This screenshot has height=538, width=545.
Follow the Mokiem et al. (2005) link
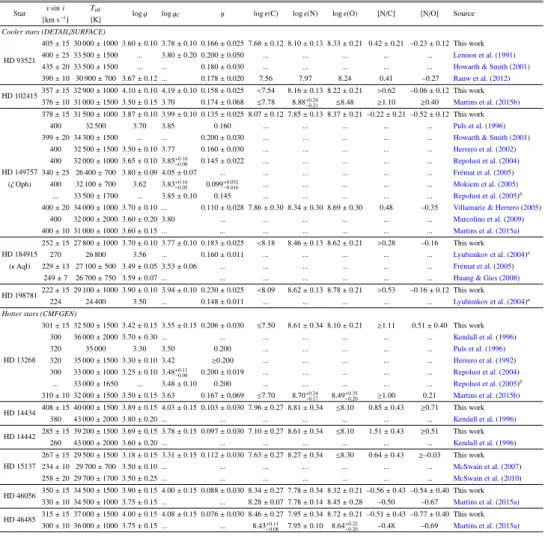[485, 184]
